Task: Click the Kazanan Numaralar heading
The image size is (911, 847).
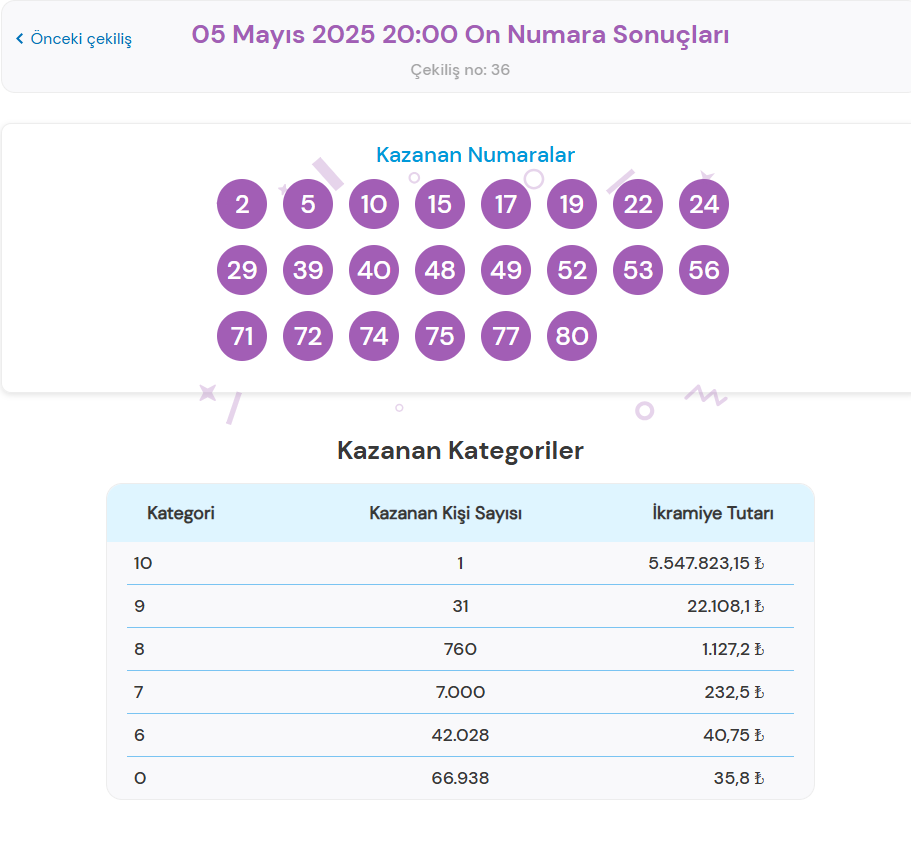Action: click(475, 155)
